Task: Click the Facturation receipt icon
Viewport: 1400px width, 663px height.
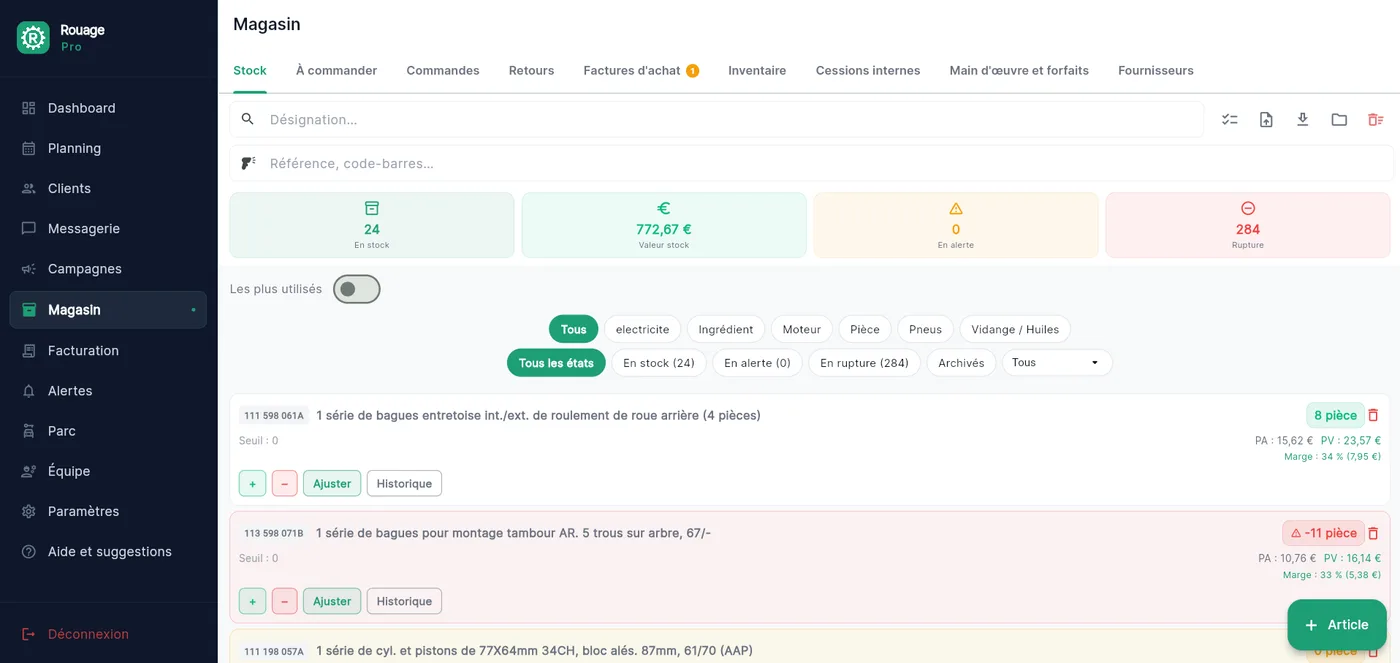Action: pyautogui.click(x=29, y=350)
